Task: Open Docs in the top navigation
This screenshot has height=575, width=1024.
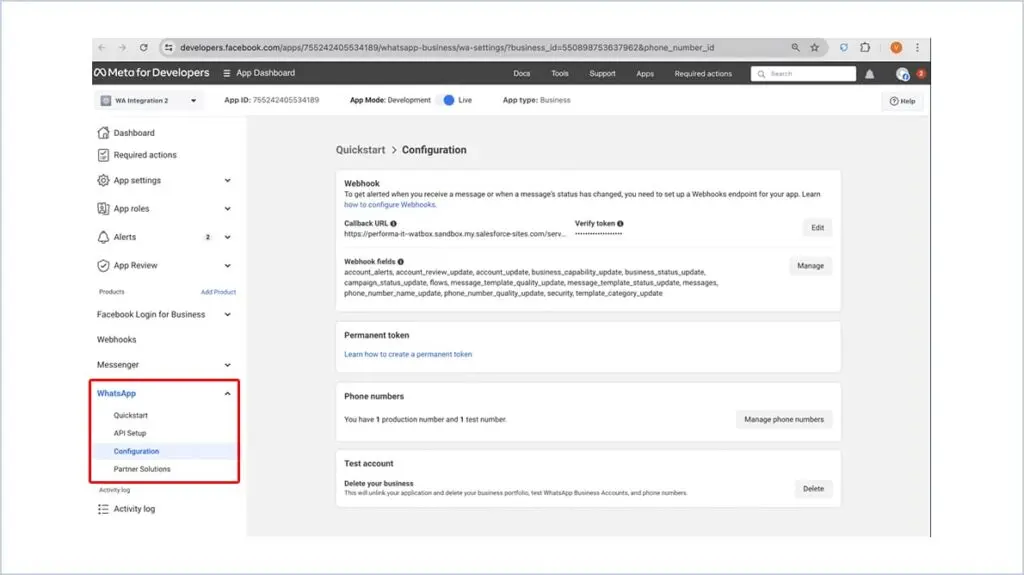Action: [x=522, y=74]
